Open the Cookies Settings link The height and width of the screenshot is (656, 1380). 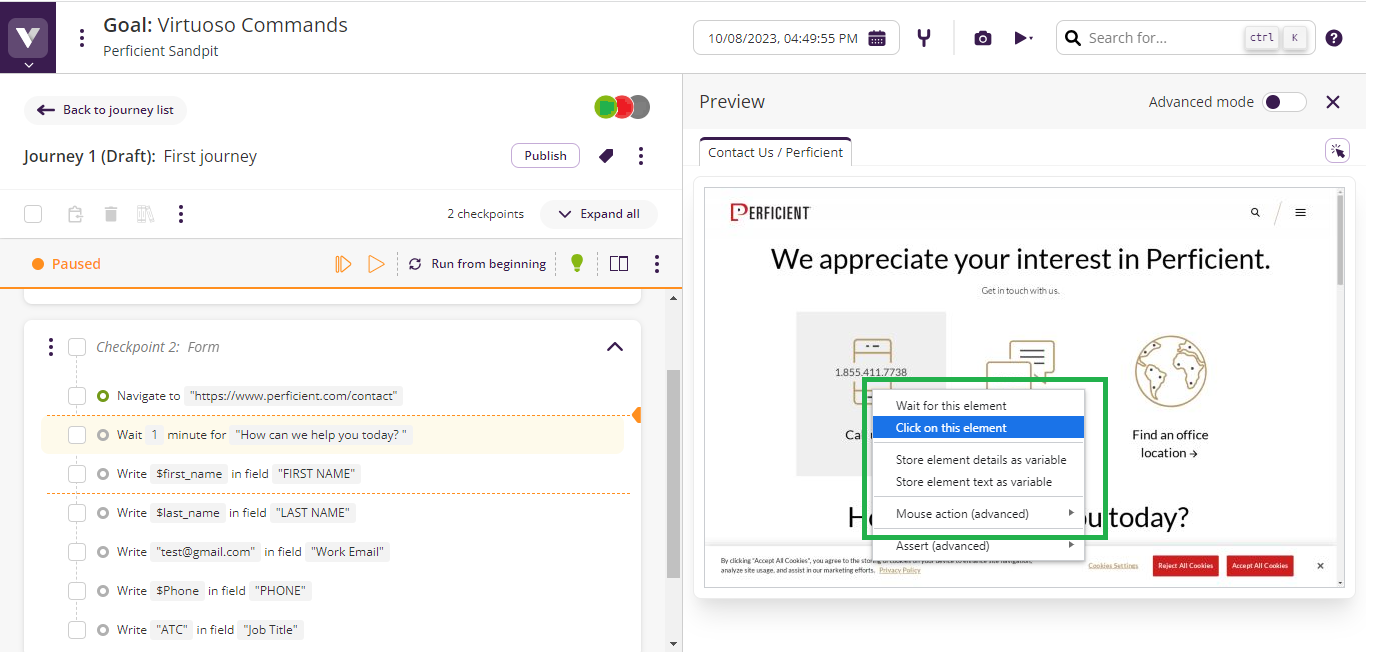pyautogui.click(x=1113, y=566)
